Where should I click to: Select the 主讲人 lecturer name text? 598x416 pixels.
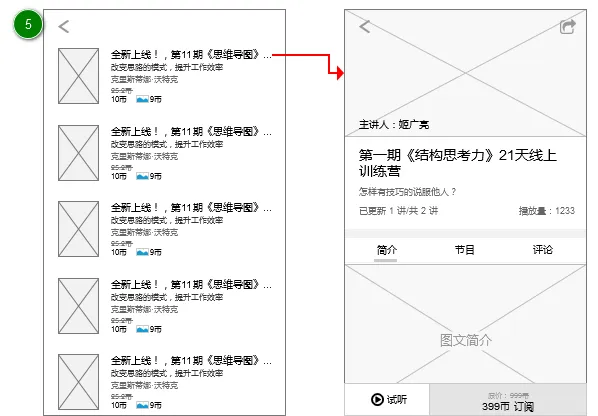[x=394, y=125]
